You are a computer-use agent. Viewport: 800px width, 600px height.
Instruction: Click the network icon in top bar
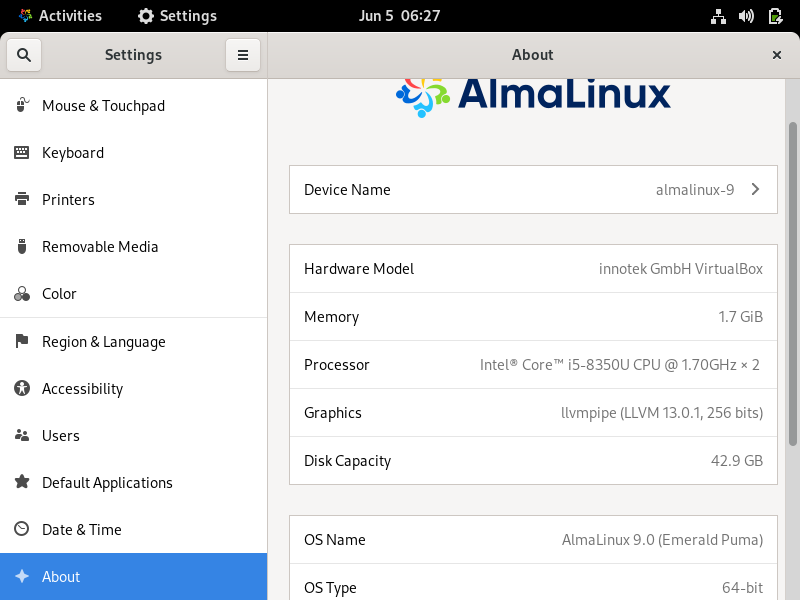click(x=718, y=16)
